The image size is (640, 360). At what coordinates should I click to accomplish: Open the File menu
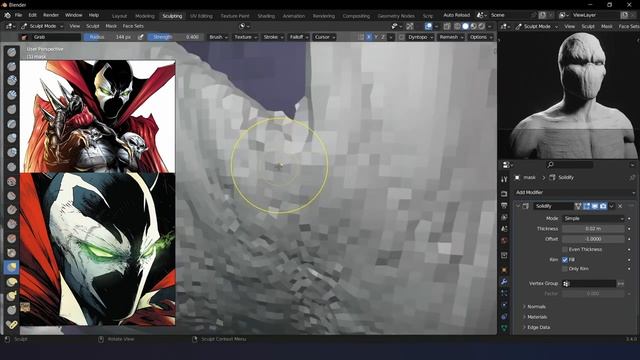(x=18, y=15)
